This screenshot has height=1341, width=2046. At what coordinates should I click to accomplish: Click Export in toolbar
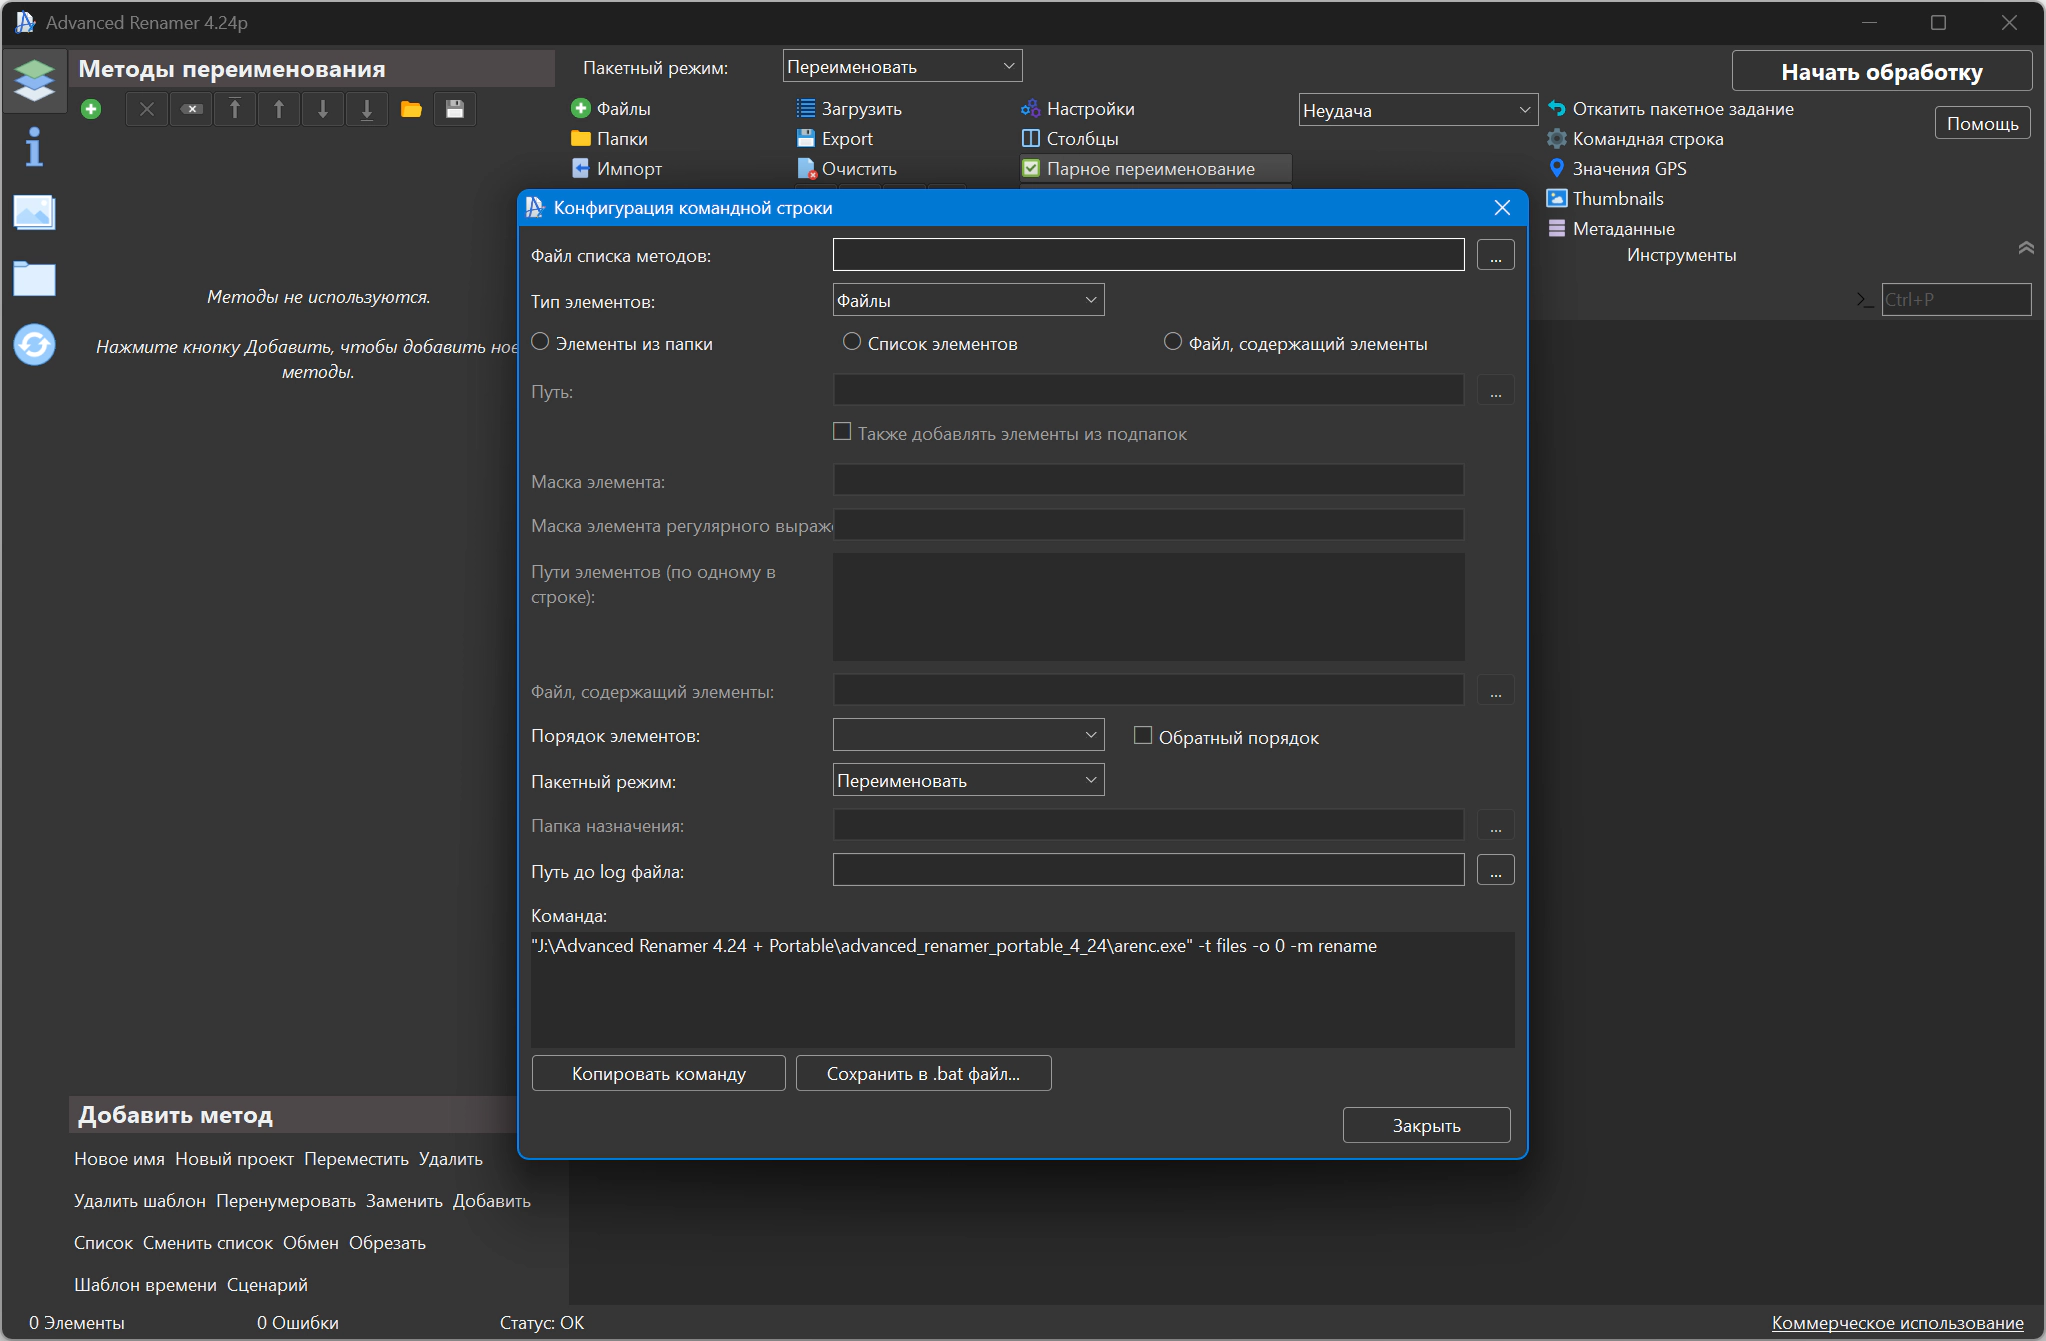point(835,138)
